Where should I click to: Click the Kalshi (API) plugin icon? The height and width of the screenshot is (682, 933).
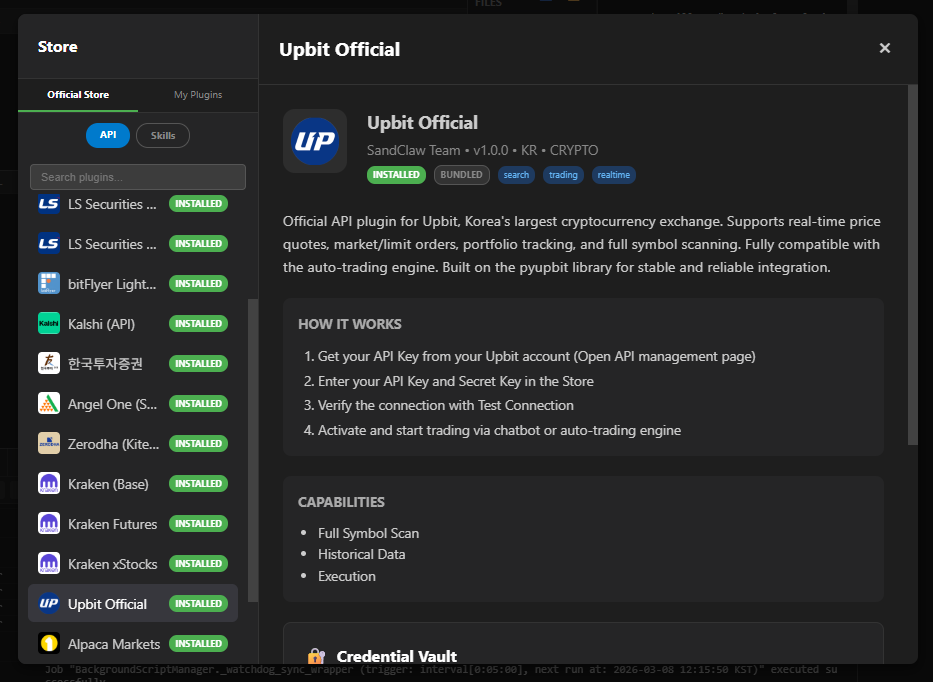coord(49,323)
